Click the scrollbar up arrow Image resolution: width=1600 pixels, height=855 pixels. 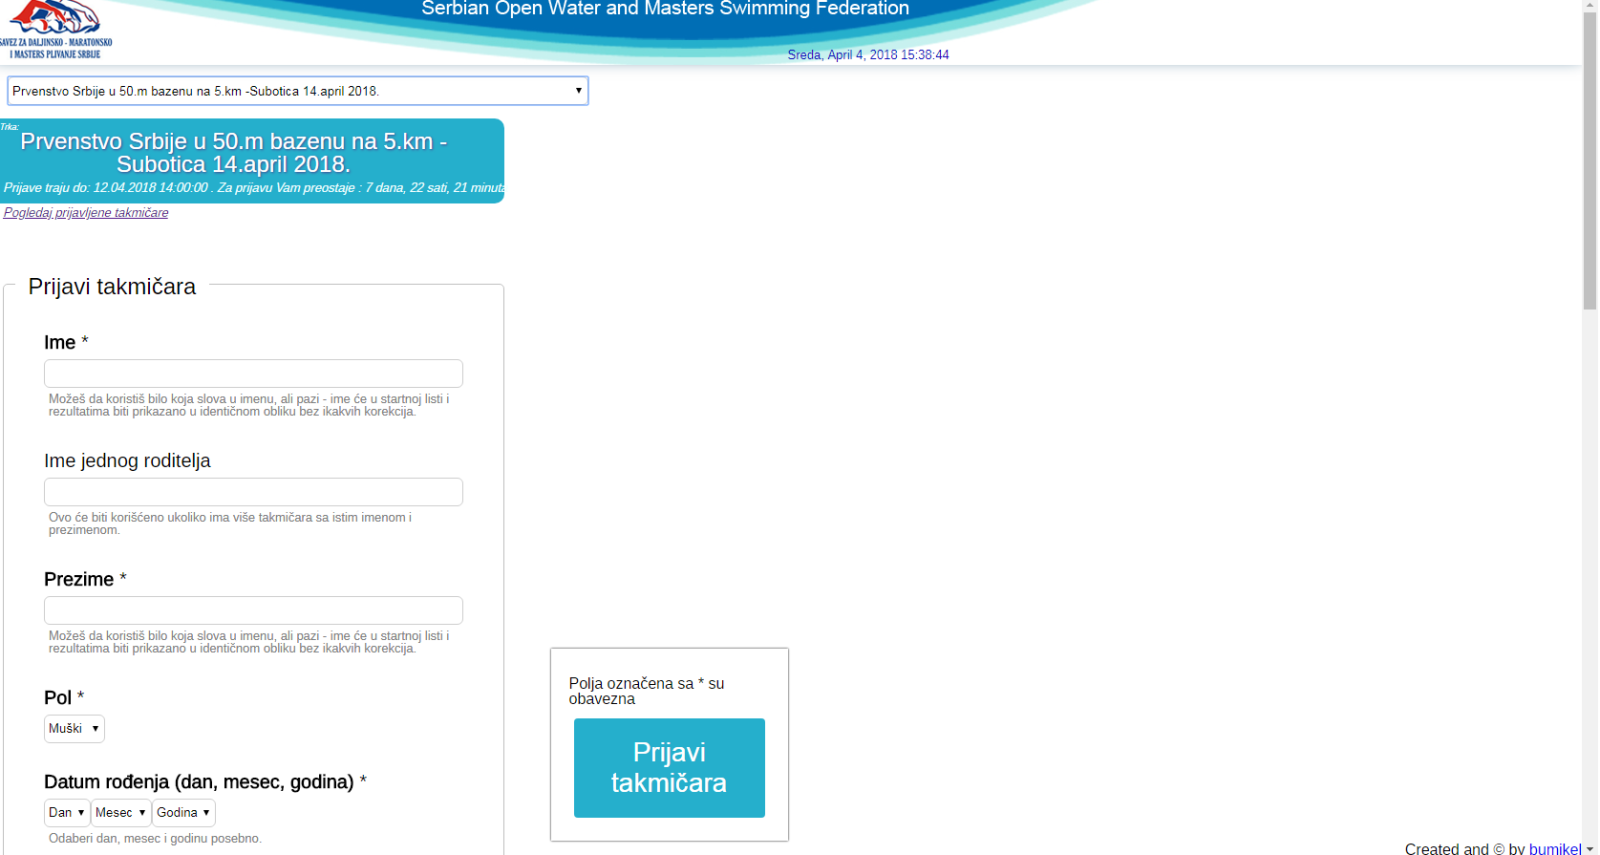pos(1590,6)
